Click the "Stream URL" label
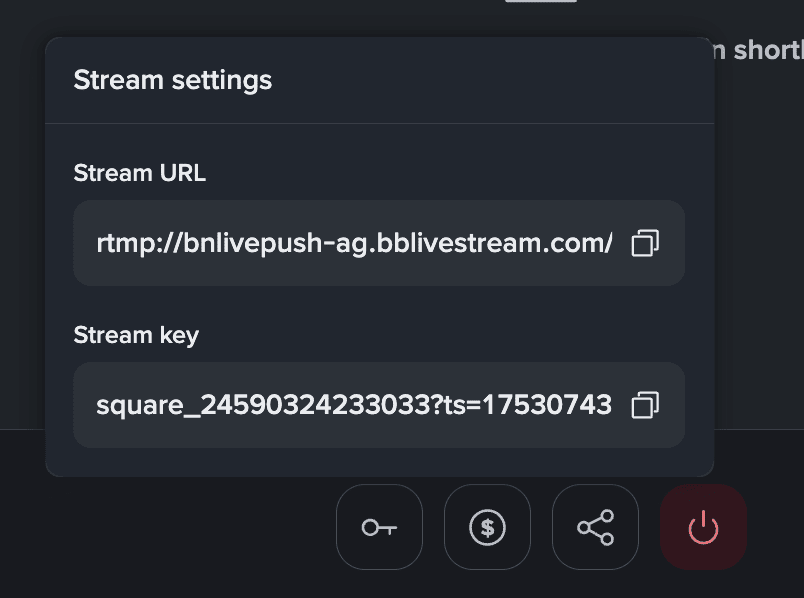This screenshot has width=804, height=598. pos(140,173)
